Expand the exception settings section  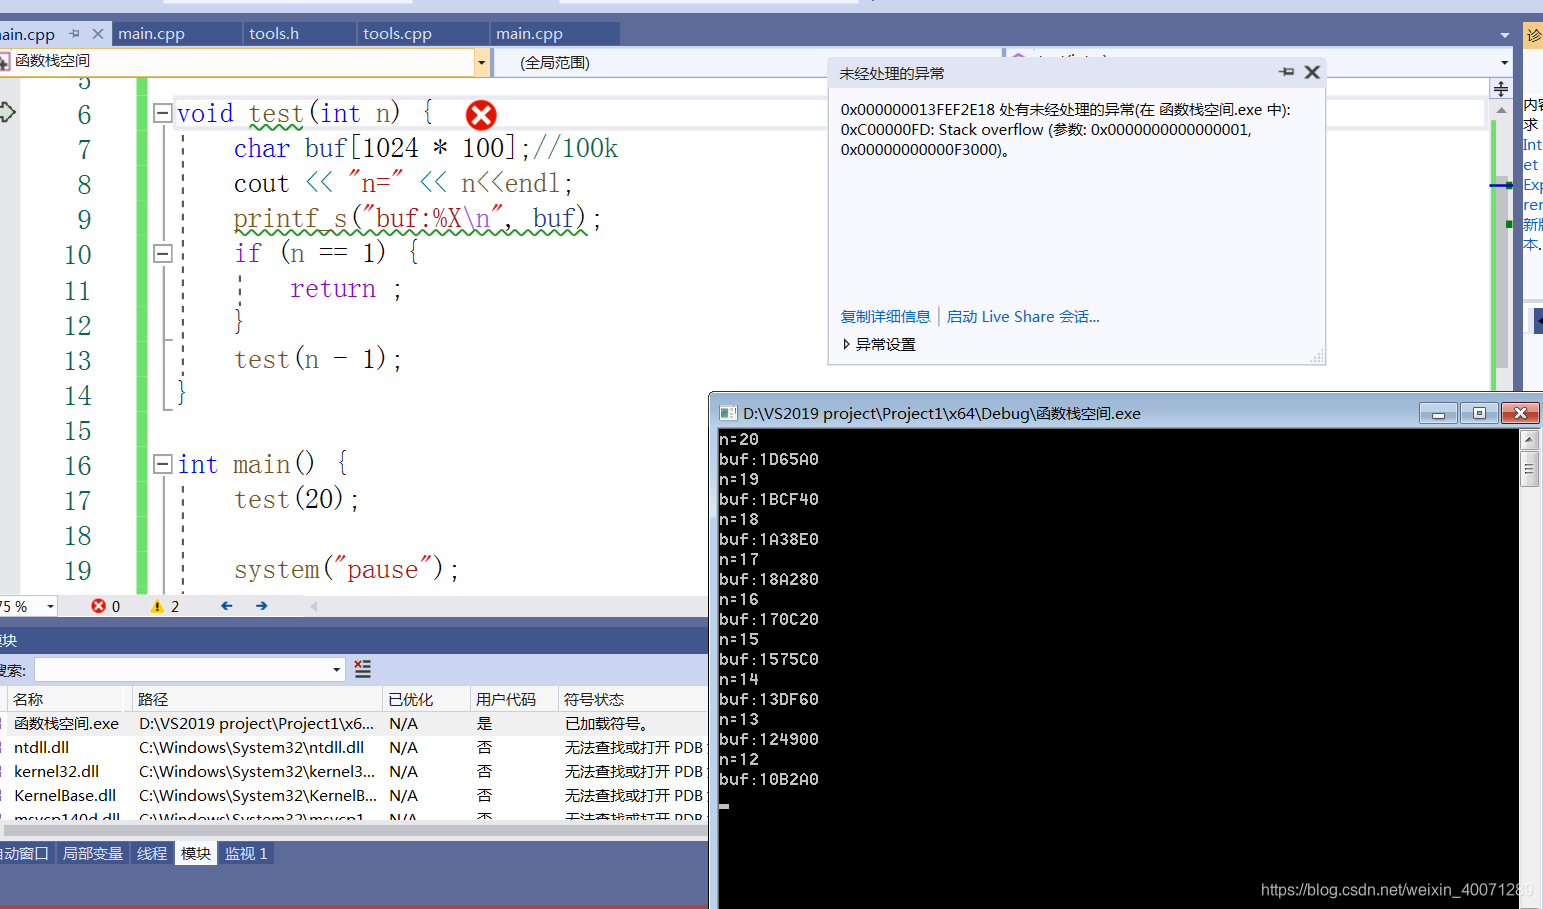(x=846, y=344)
